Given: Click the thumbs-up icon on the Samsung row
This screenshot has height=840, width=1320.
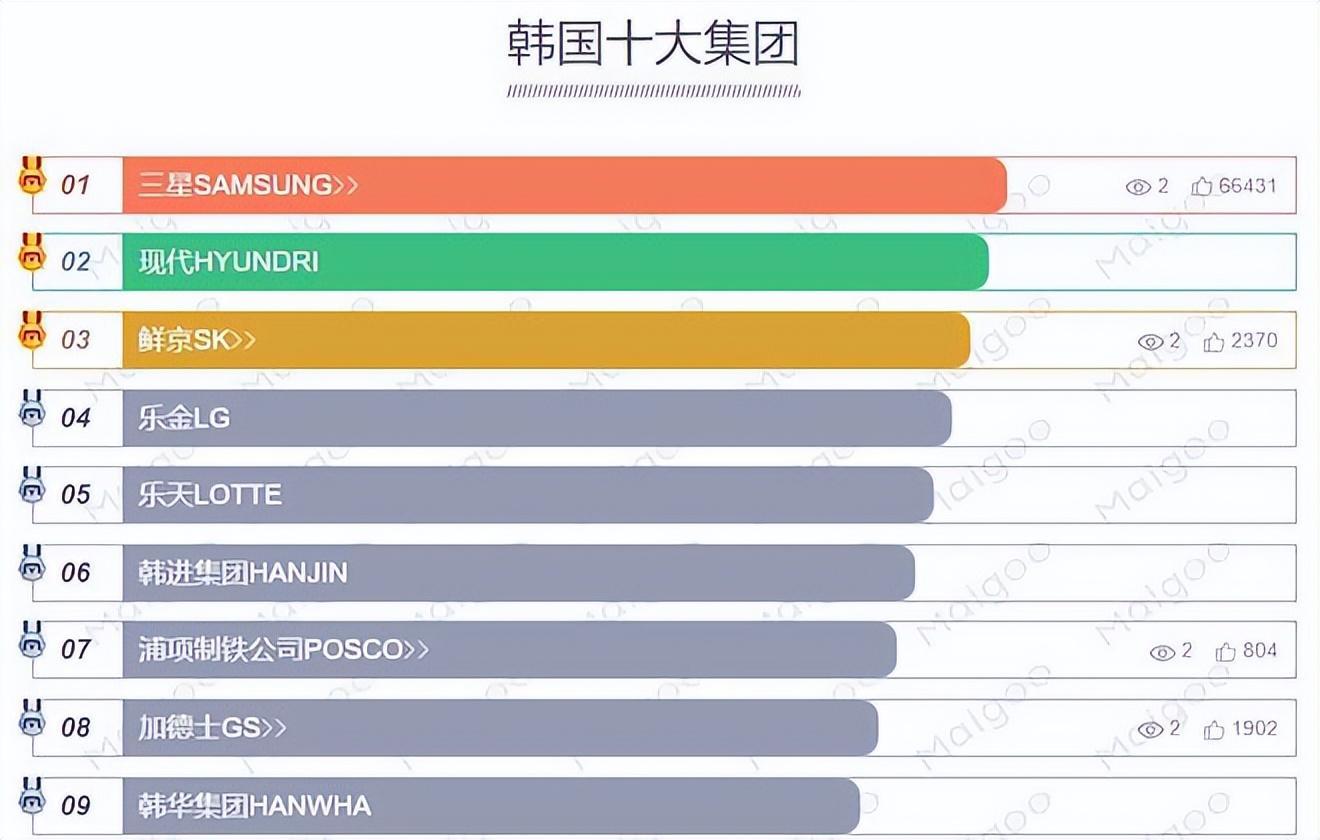Looking at the screenshot, I should pos(1202,186).
